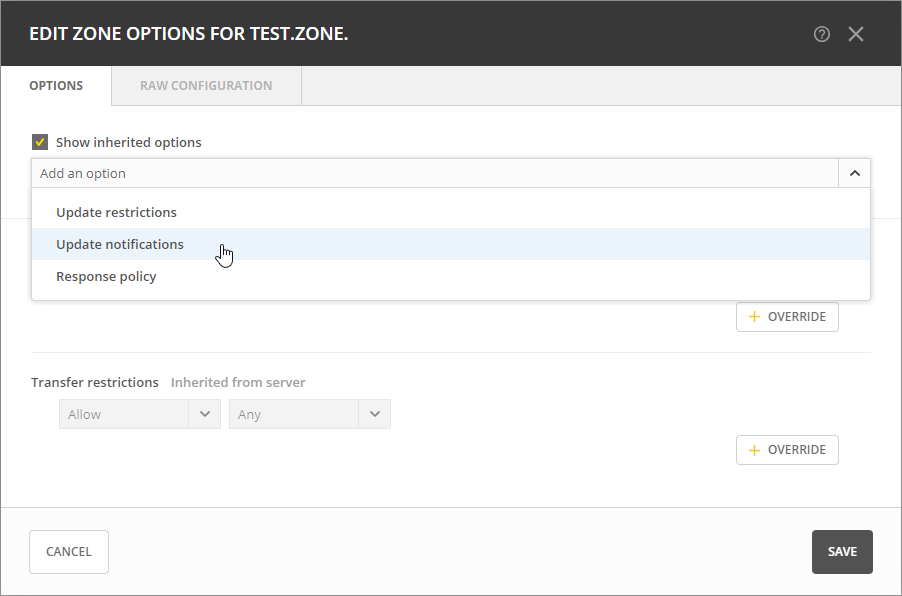Click the Inherited from server text

238,382
